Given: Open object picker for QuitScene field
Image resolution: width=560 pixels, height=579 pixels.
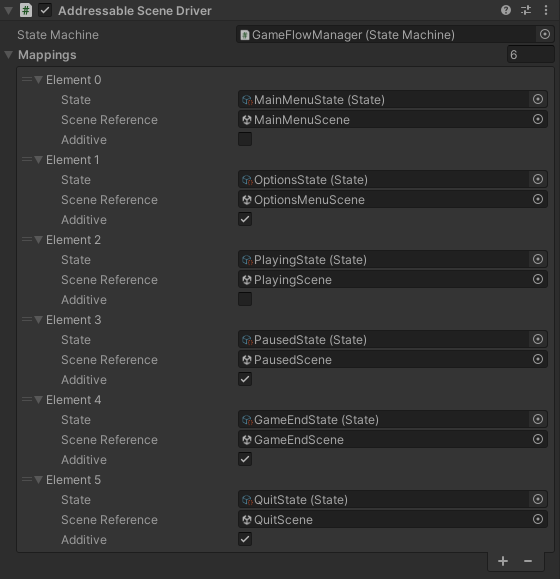Looking at the screenshot, I should [x=538, y=520].
